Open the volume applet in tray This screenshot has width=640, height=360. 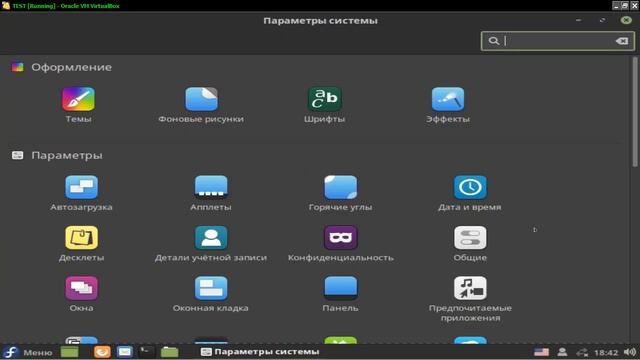coord(630,352)
